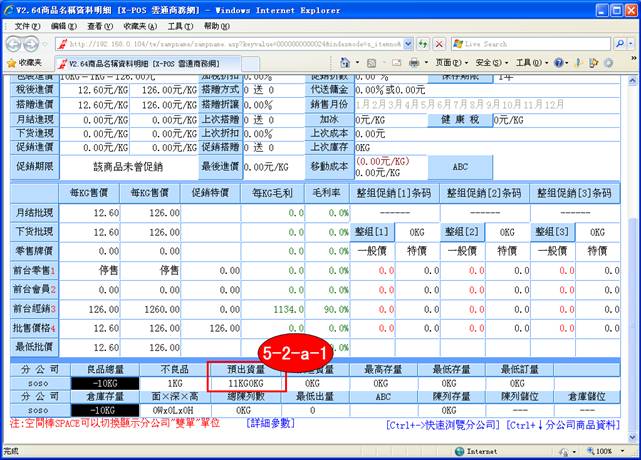Viewport: 641px width, 460px height.
Task: Click the ABC button beside 移動成本
Action: pyautogui.click(x=460, y=166)
